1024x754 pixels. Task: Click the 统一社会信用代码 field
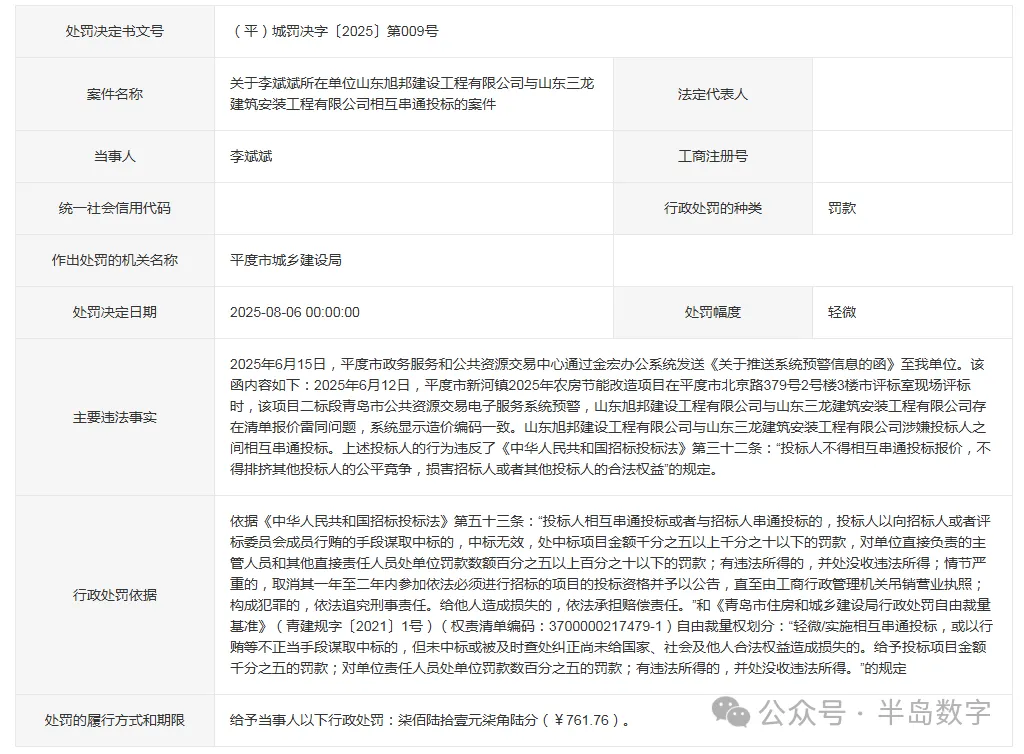tap(114, 208)
